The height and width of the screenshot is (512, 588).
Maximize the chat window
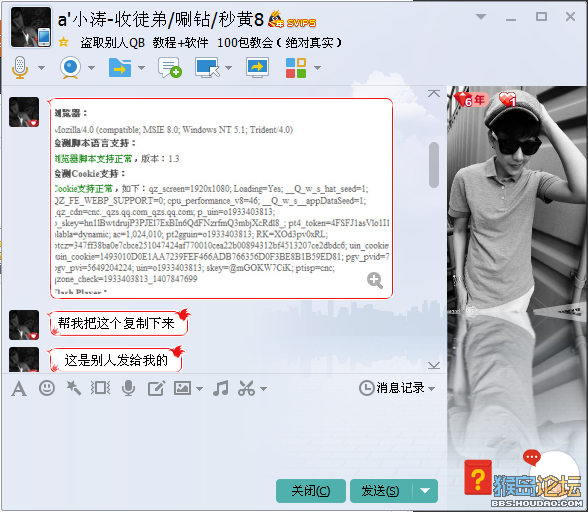[541, 17]
